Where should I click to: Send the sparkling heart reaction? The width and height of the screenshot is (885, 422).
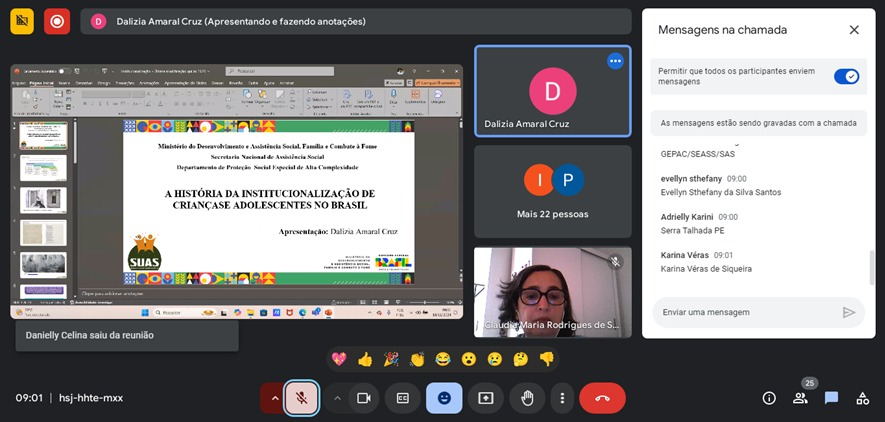coord(339,359)
